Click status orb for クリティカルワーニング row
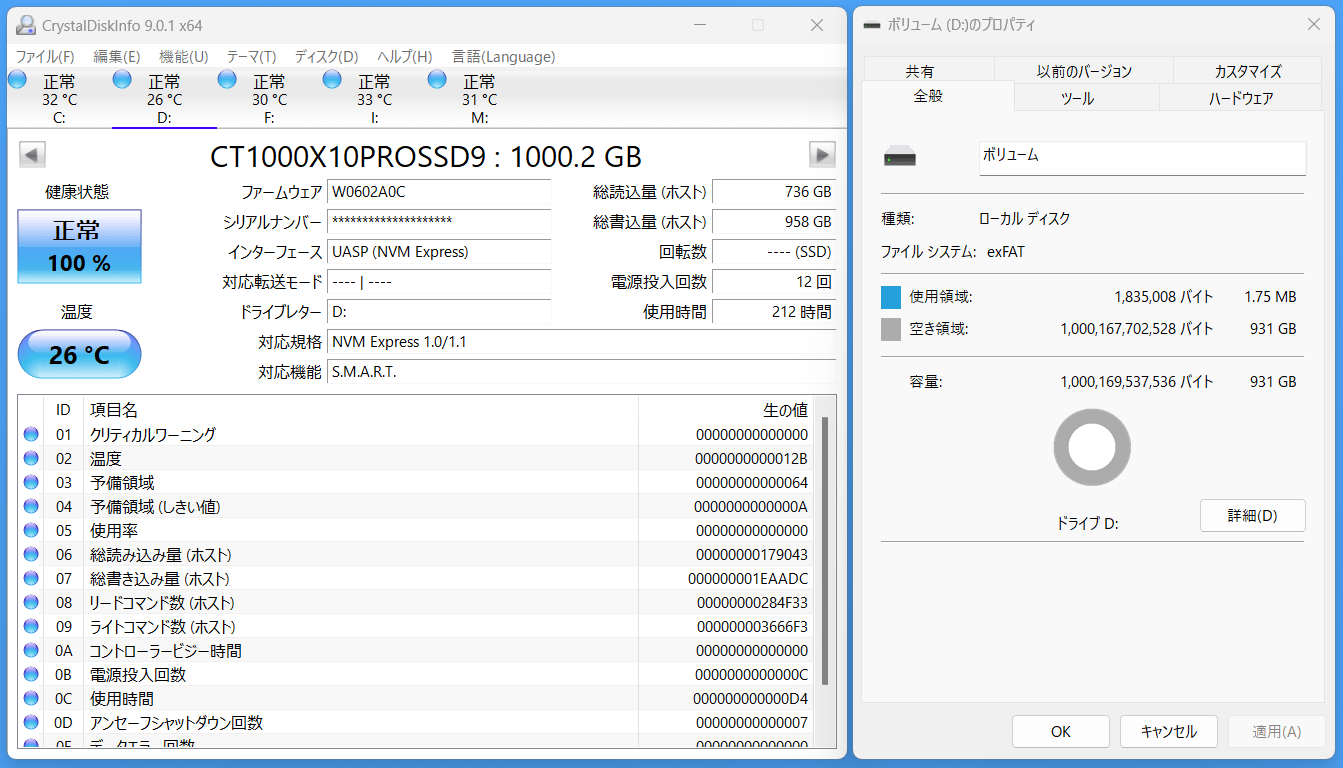Screen dimensions: 1343x768 pyautogui.click(x=31, y=434)
